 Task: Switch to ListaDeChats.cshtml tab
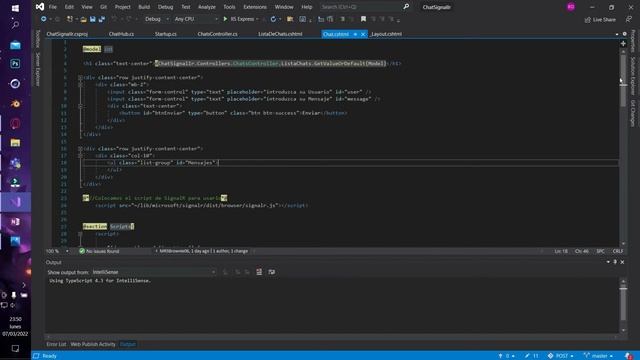(280, 34)
